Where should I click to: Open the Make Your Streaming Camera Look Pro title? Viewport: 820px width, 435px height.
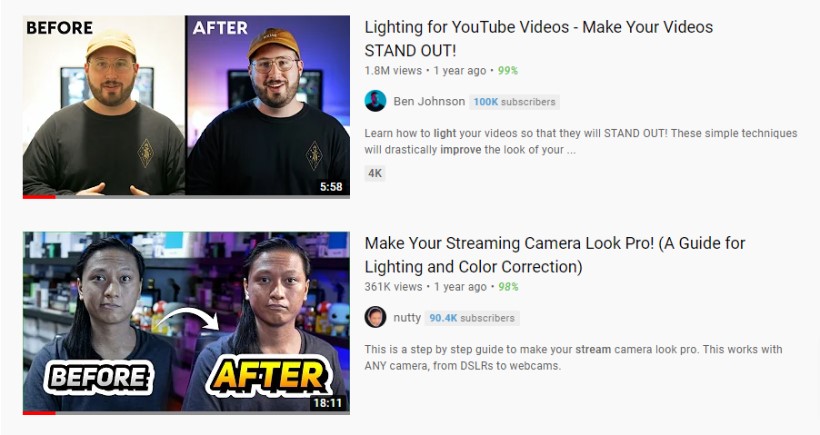[555, 255]
